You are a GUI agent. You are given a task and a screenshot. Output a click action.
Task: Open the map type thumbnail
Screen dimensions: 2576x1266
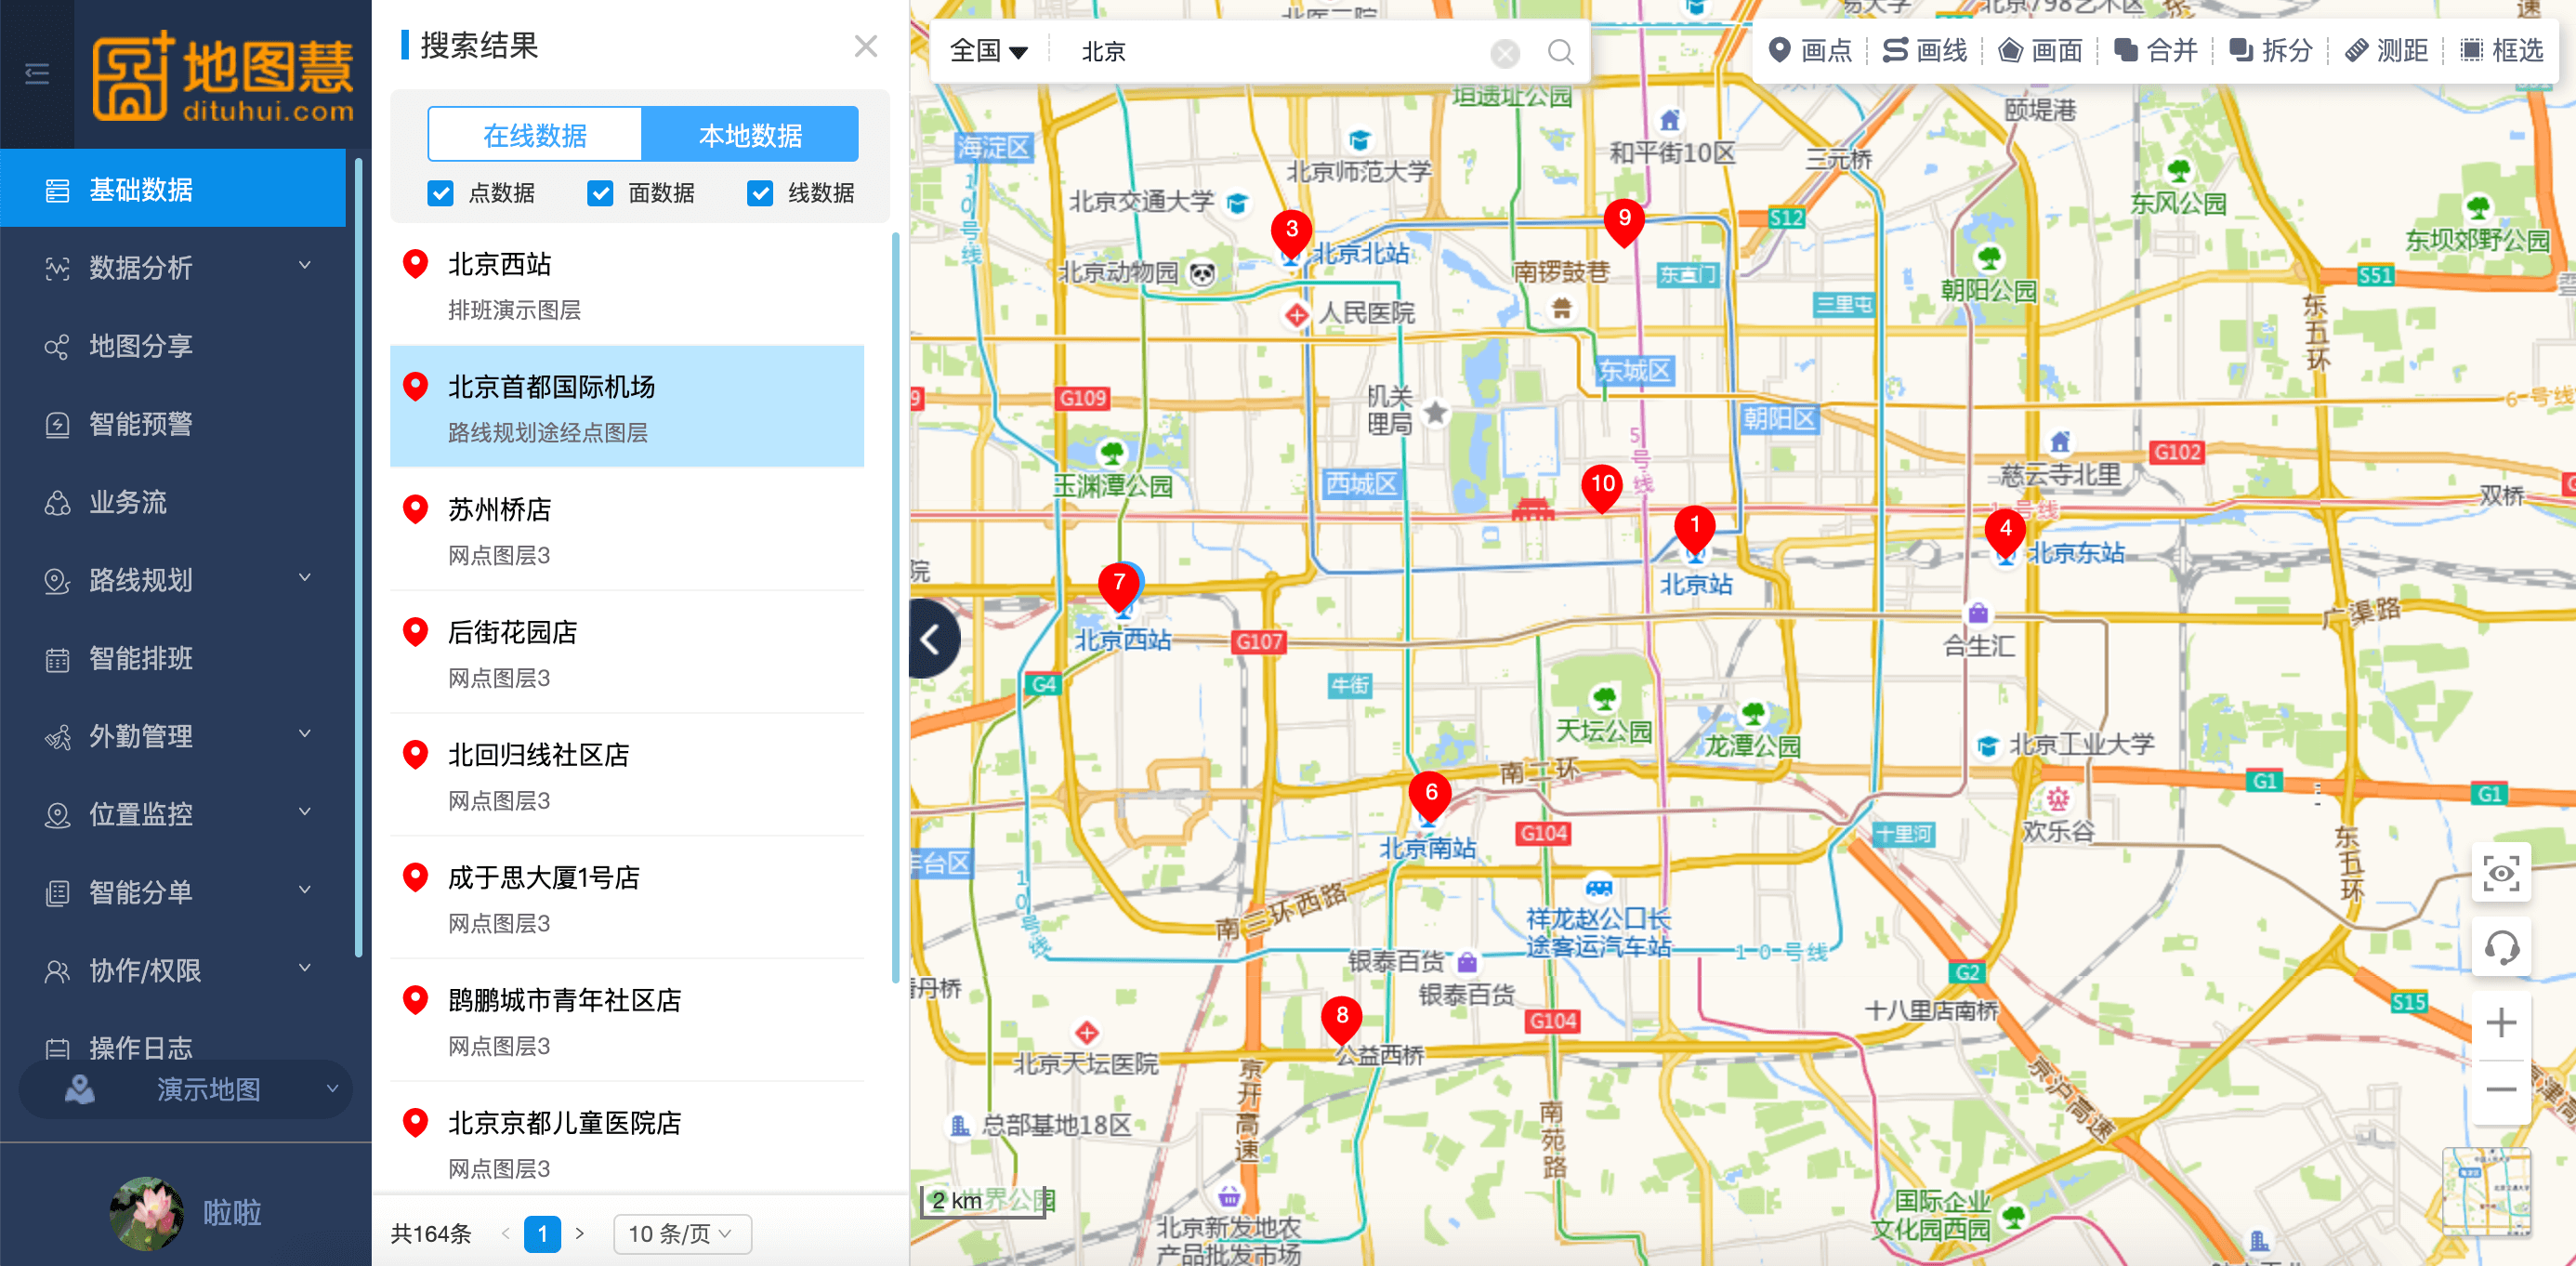pyautogui.click(x=2486, y=1192)
